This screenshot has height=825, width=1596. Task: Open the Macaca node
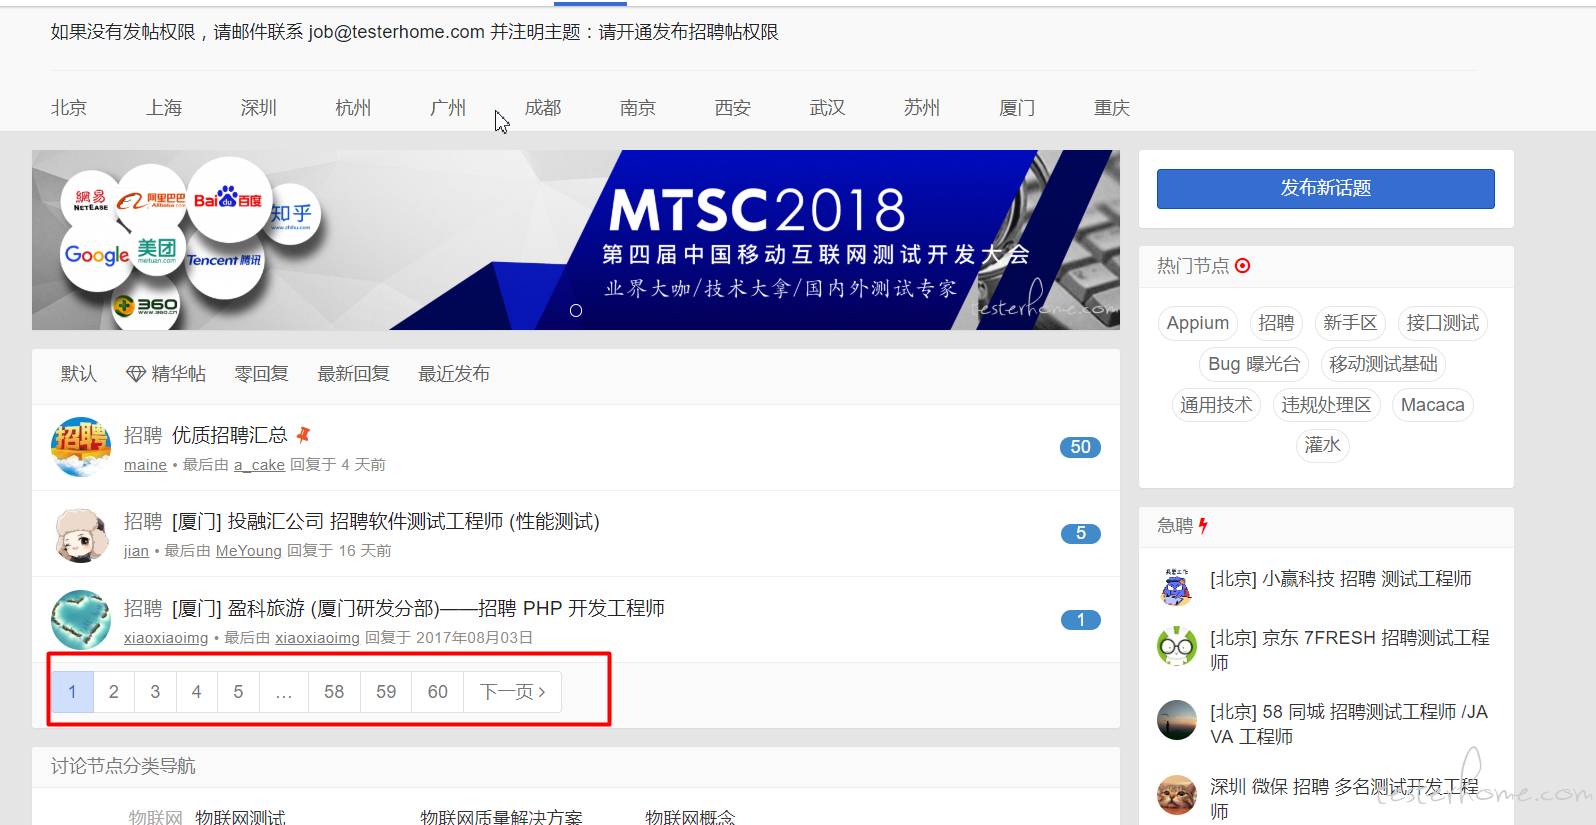[1432, 405]
